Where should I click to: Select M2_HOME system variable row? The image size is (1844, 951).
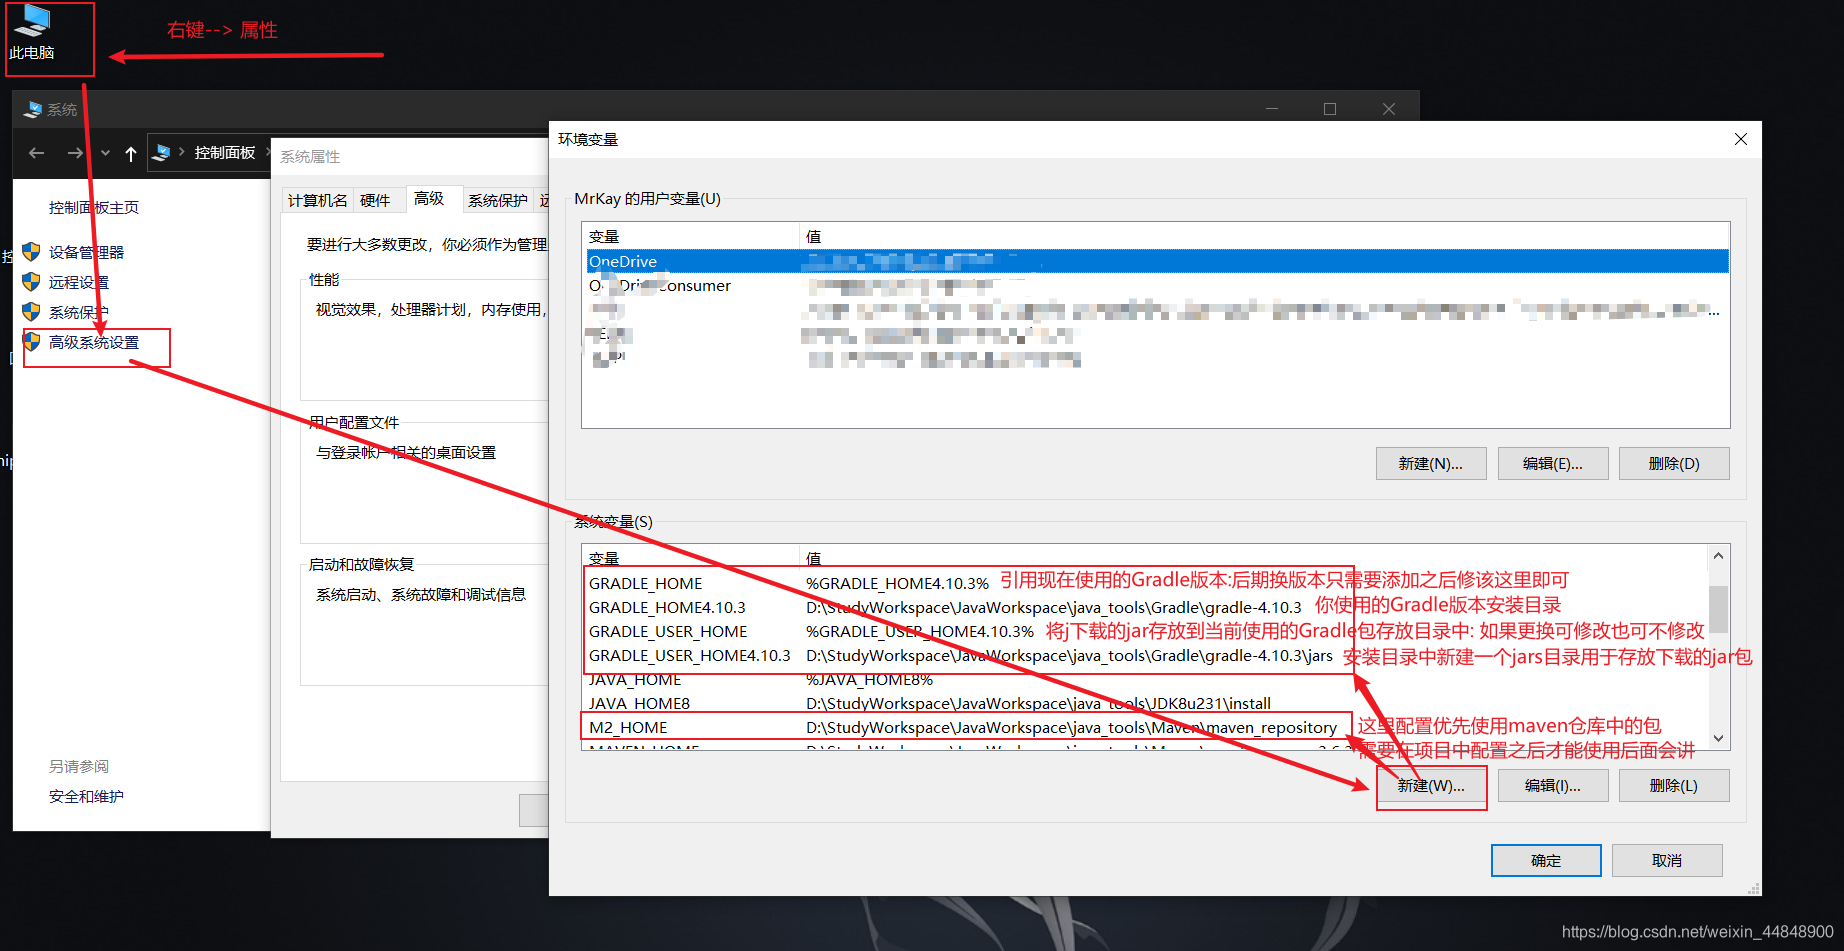pyautogui.click(x=1146, y=727)
